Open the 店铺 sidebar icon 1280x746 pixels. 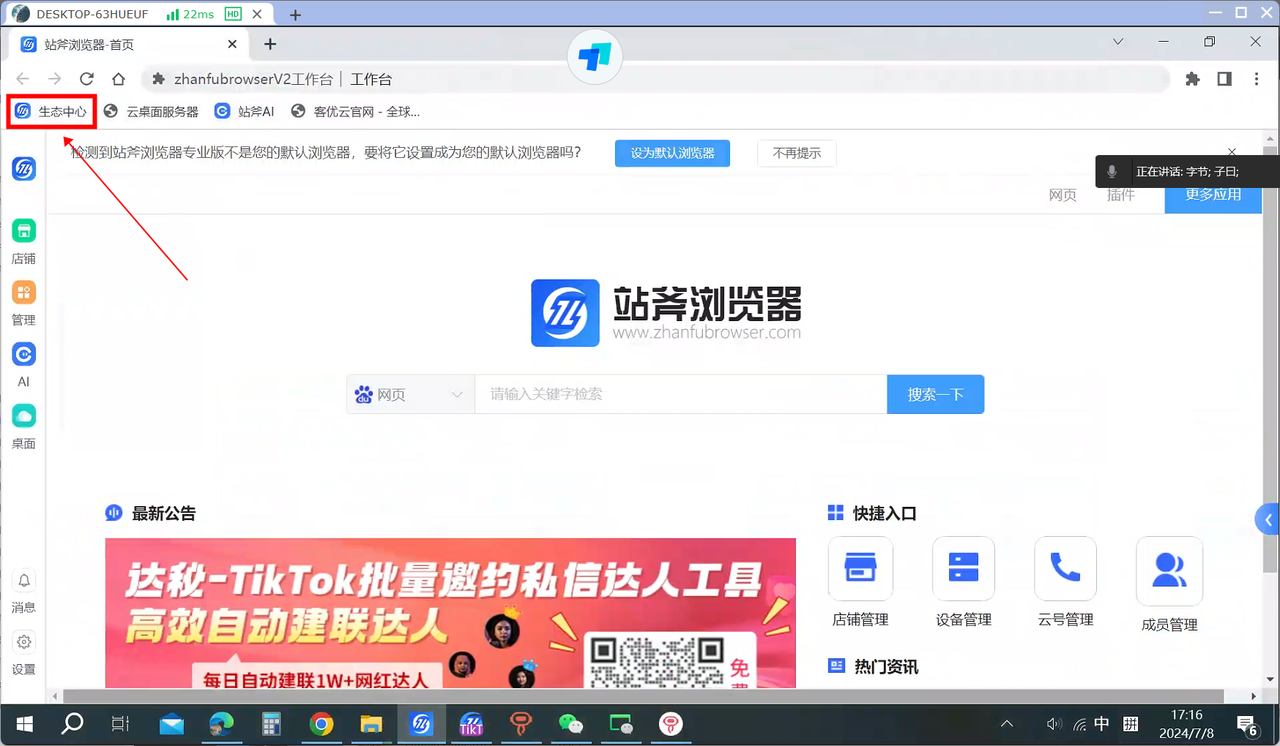[x=24, y=231]
